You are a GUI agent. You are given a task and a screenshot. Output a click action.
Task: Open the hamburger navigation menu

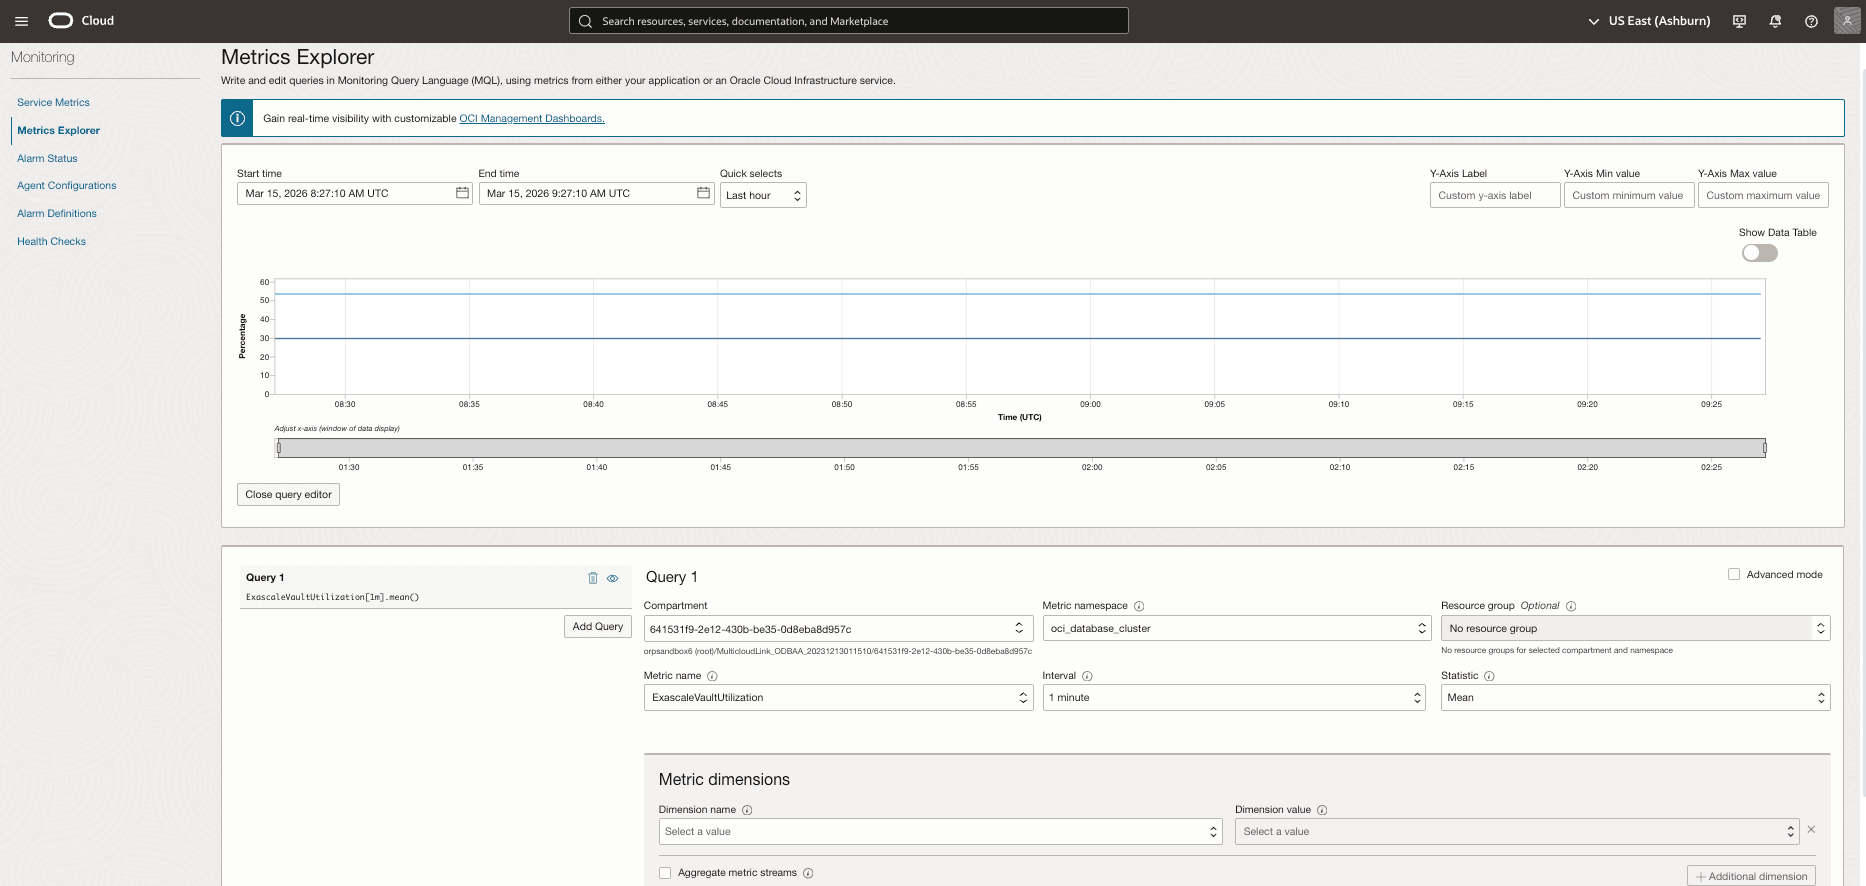[x=21, y=21]
